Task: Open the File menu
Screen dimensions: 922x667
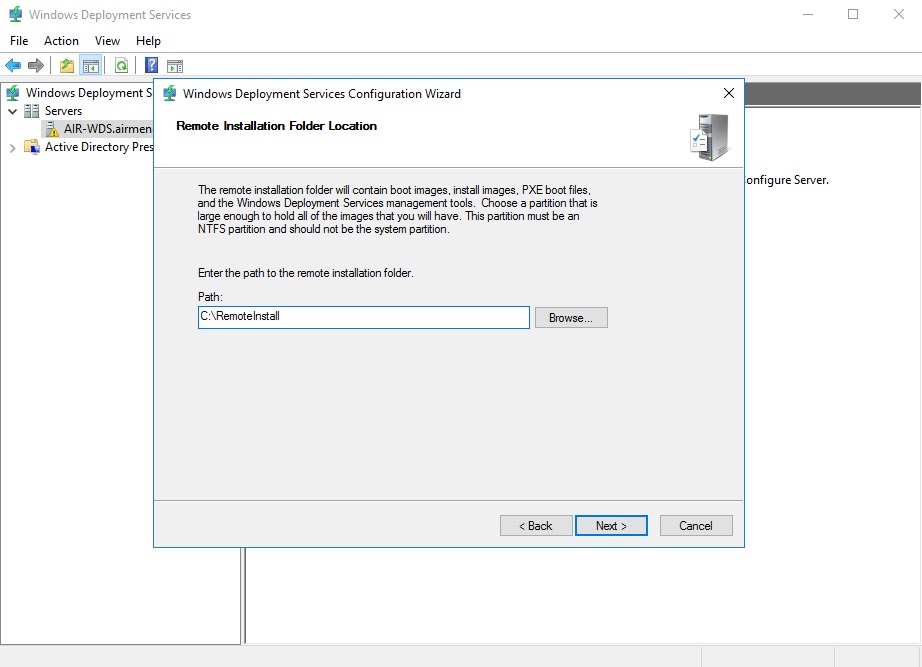Action: click(19, 41)
